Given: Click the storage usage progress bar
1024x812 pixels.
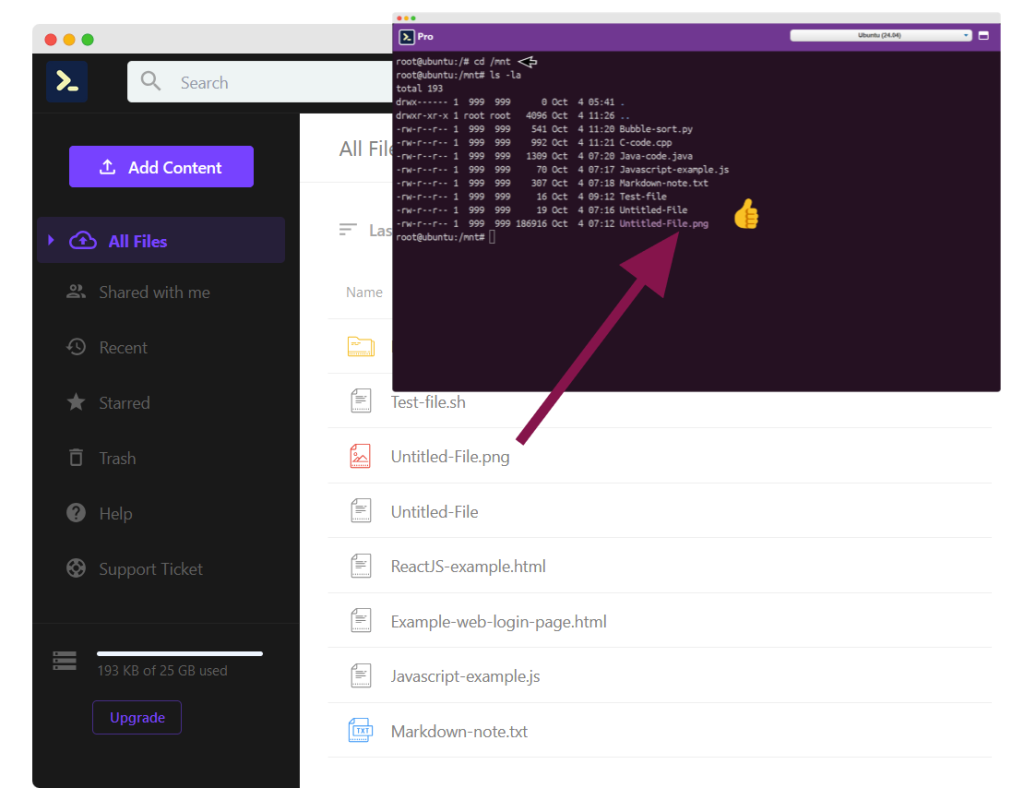Looking at the screenshot, I should (x=180, y=653).
